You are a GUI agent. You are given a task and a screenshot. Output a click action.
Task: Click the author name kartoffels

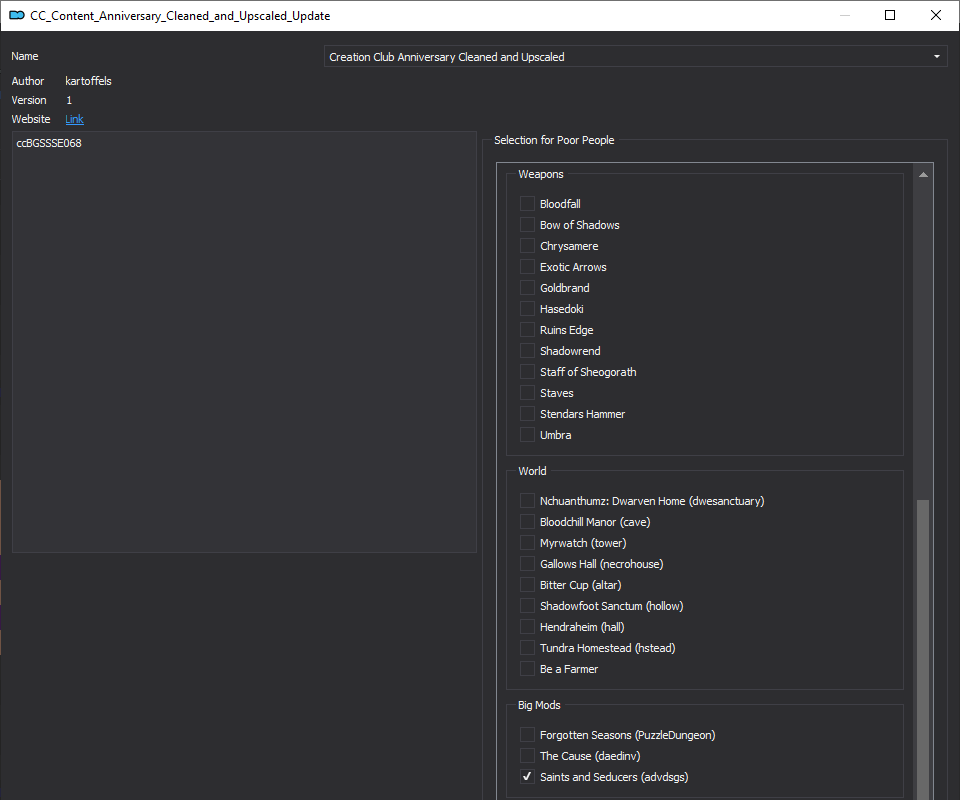tap(88, 81)
